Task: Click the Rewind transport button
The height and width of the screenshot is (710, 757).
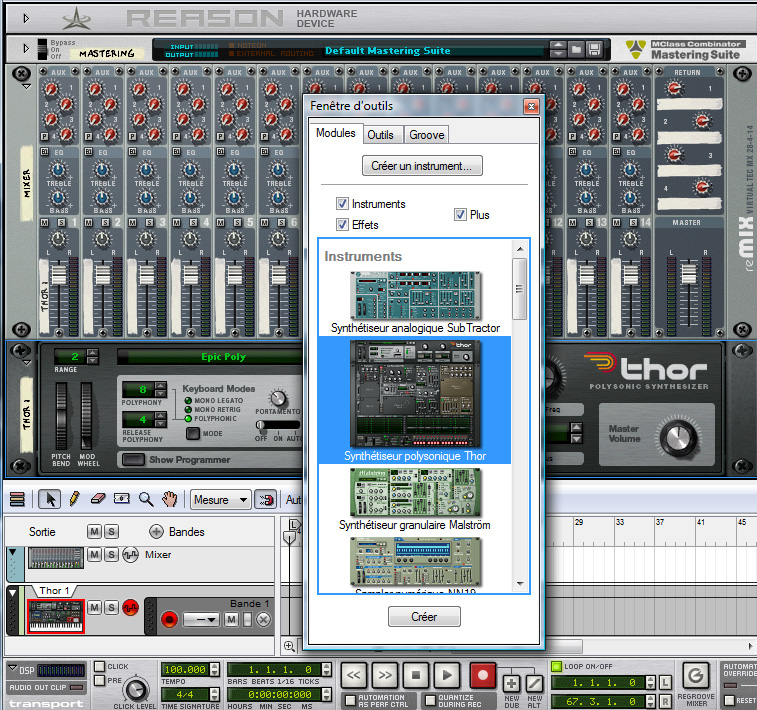Action: click(x=353, y=675)
